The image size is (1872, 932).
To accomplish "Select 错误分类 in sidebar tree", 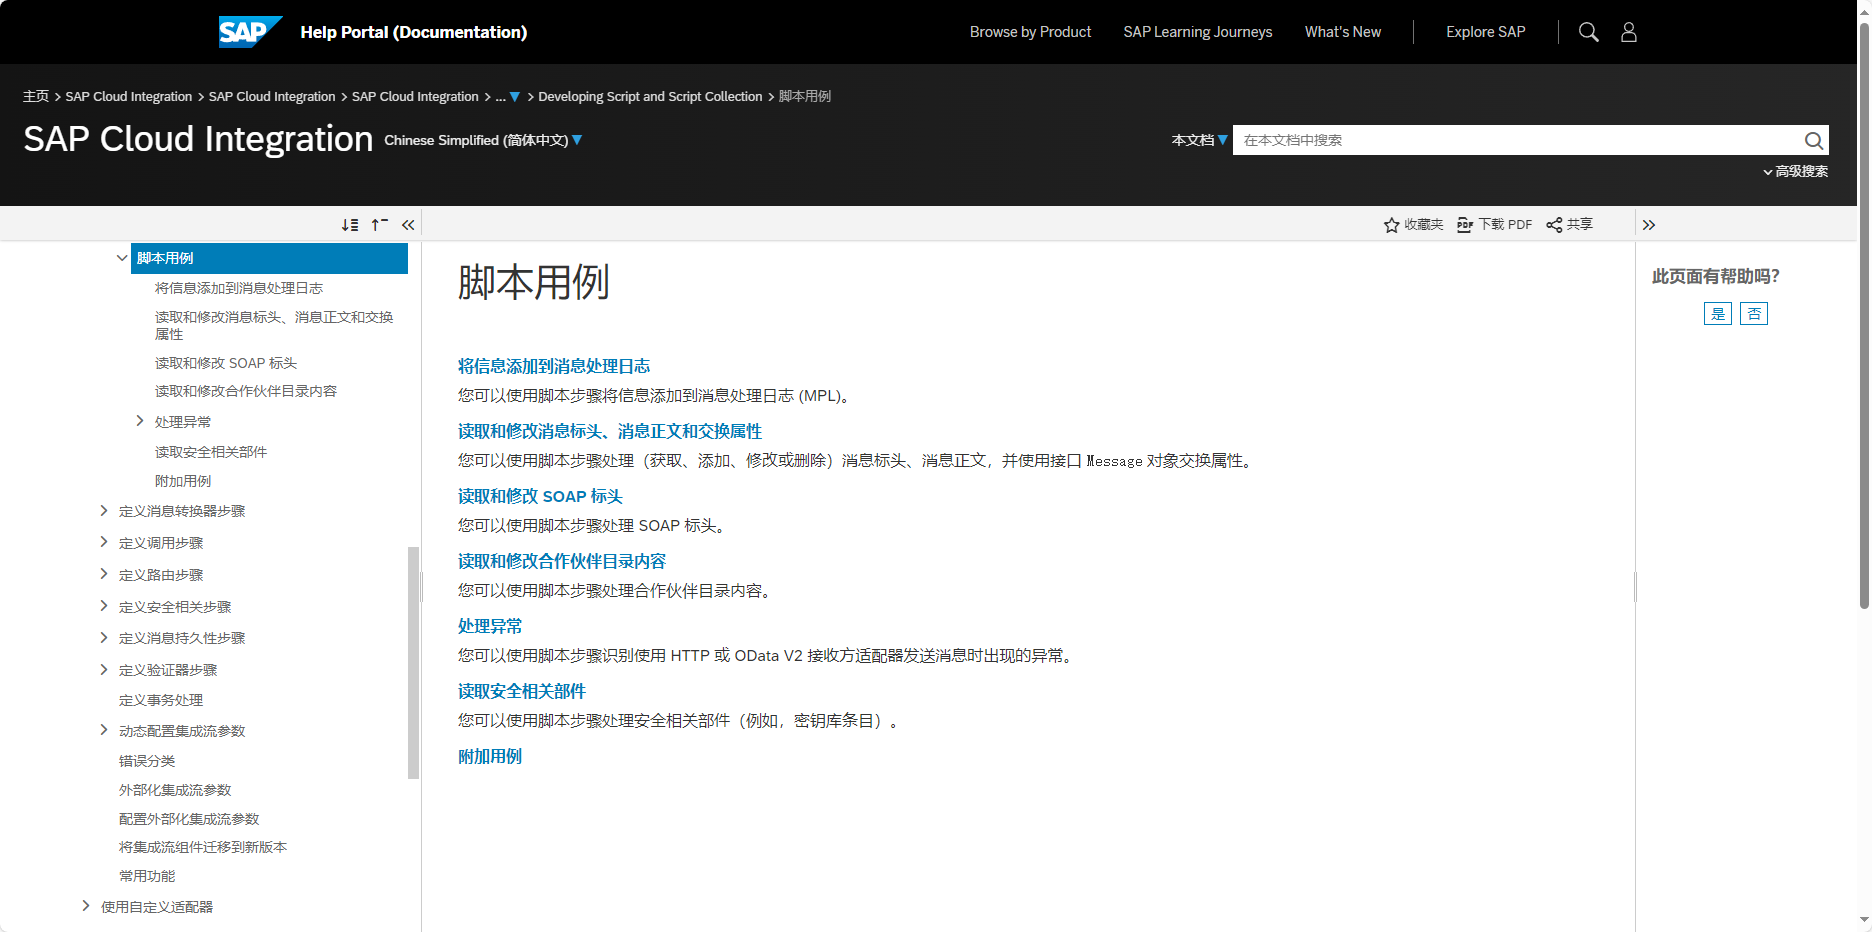I will point(147,761).
